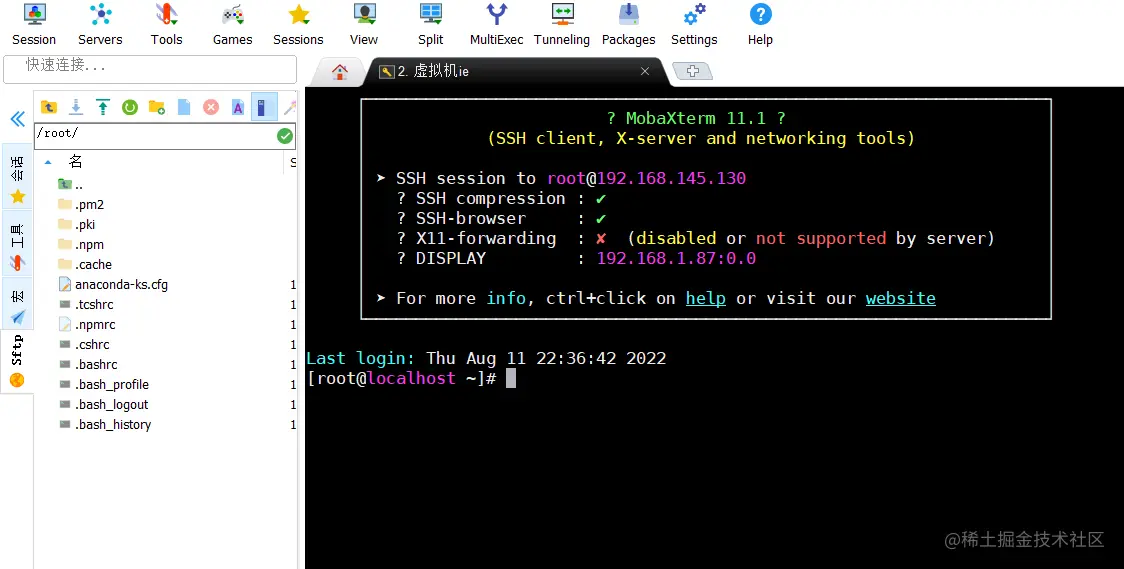This screenshot has width=1124, height=569.
Task: Click the green checkmark beside path
Action: click(285, 135)
